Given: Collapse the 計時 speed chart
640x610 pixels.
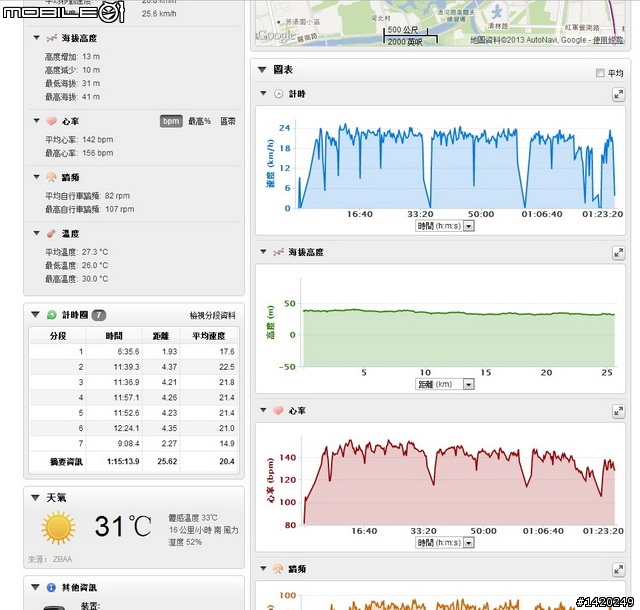Looking at the screenshot, I should [263, 93].
